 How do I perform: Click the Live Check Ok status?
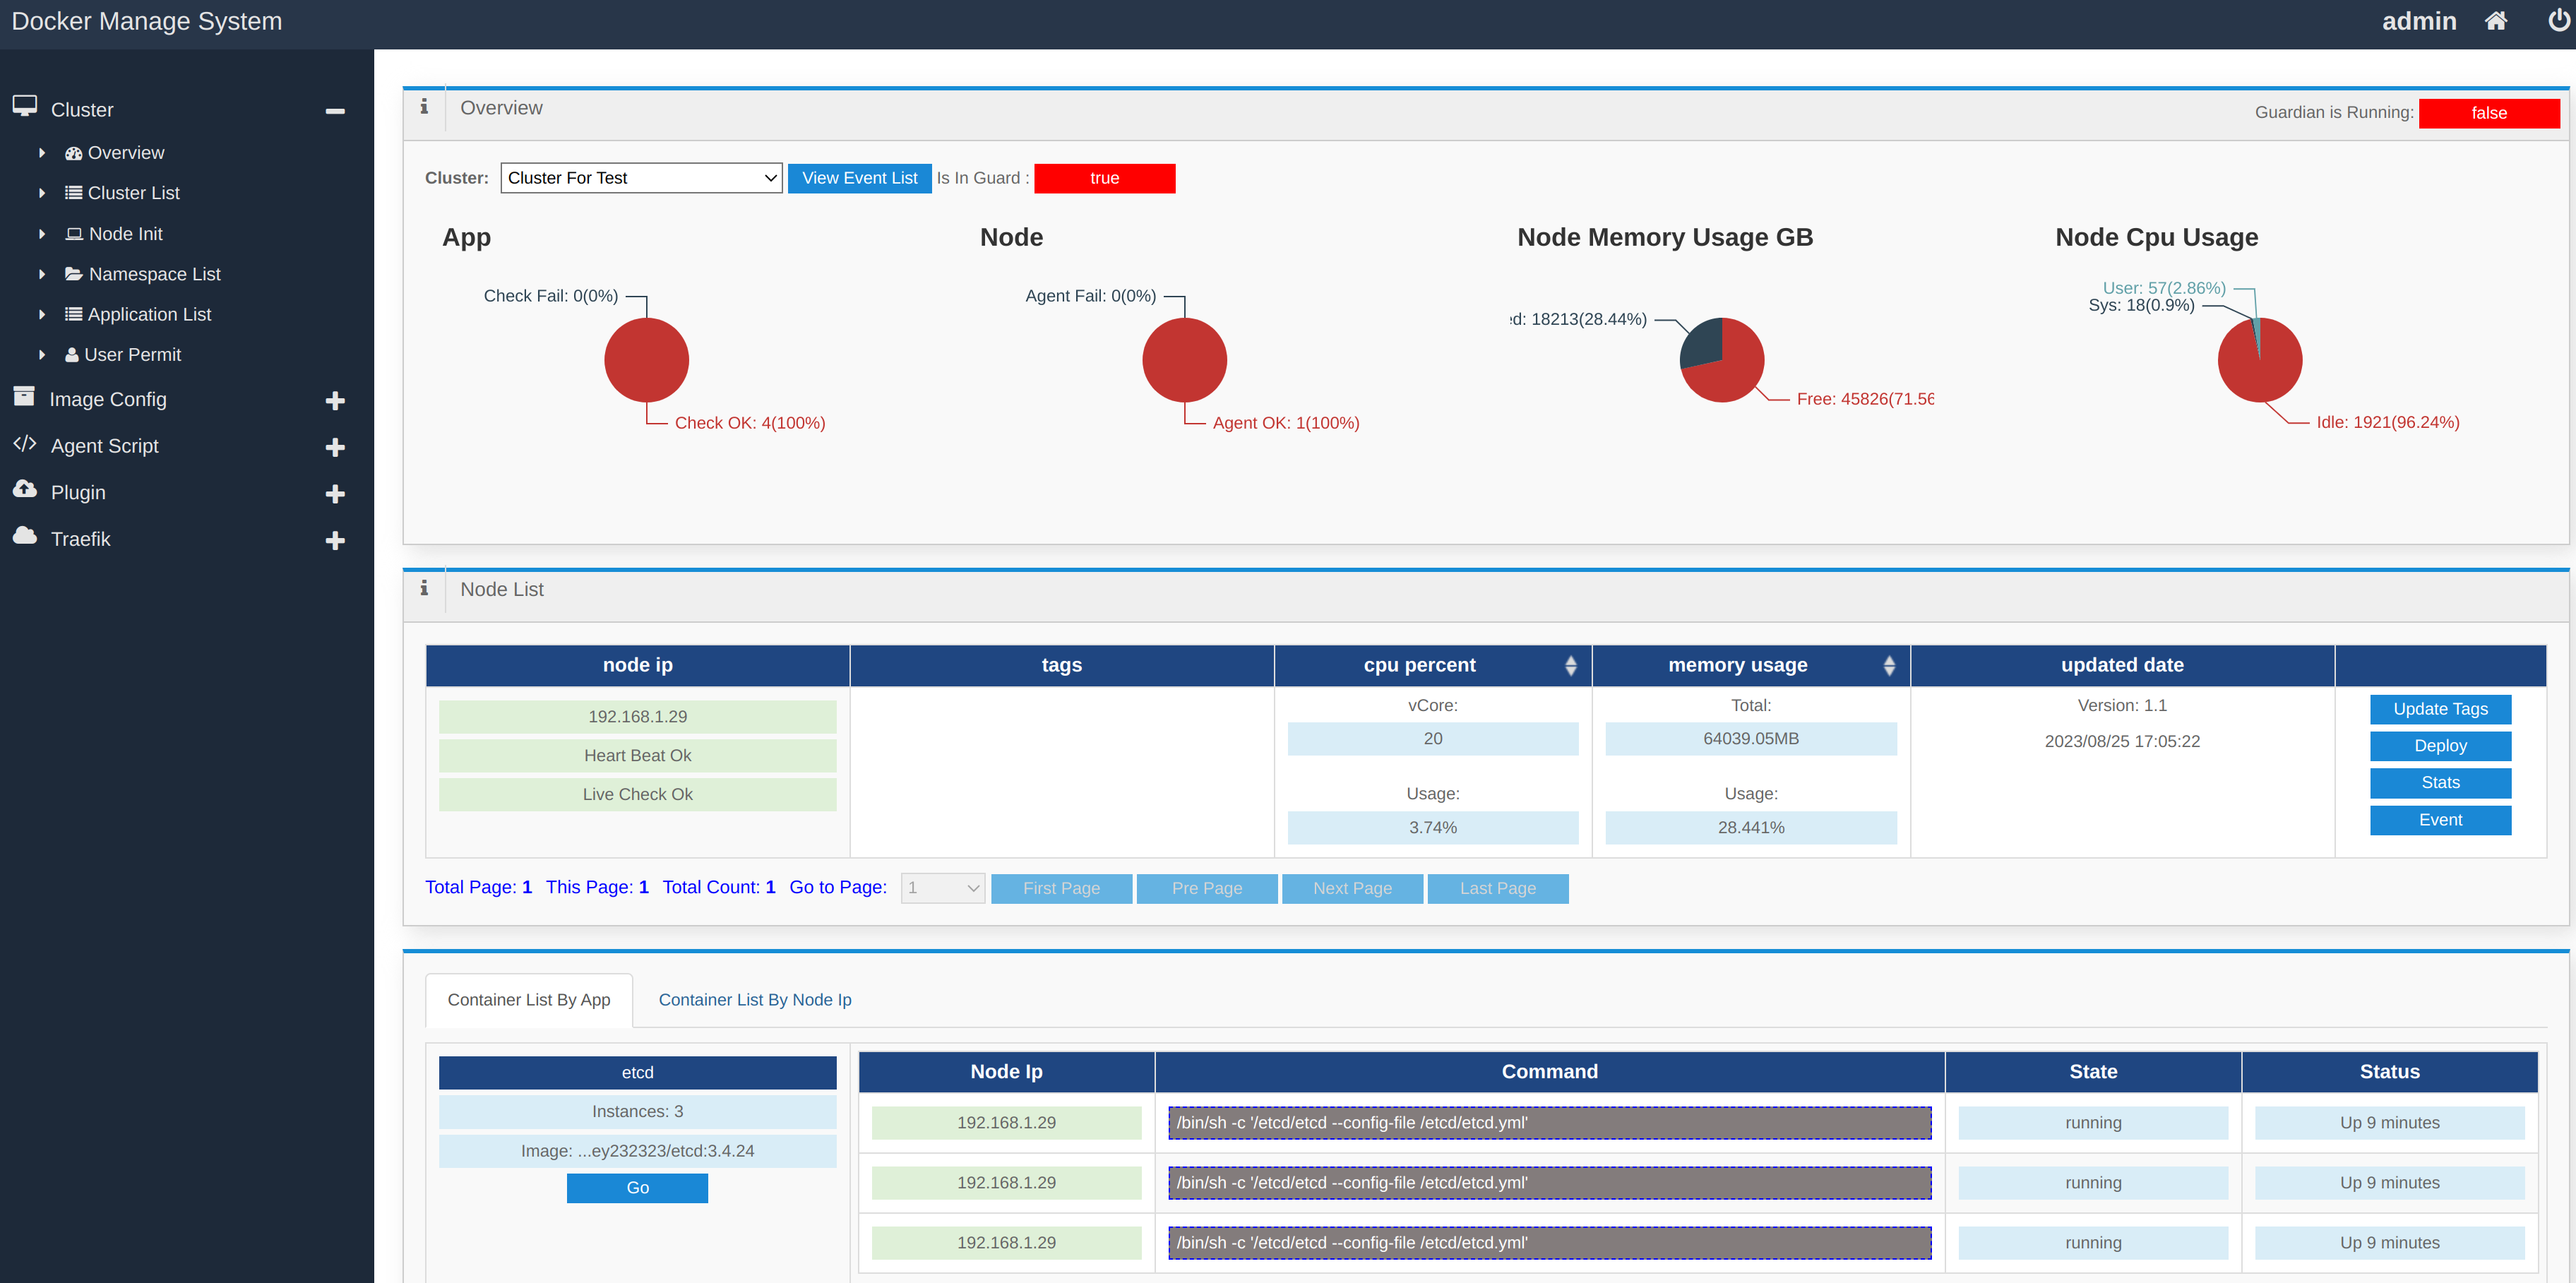tap(637, 795)
